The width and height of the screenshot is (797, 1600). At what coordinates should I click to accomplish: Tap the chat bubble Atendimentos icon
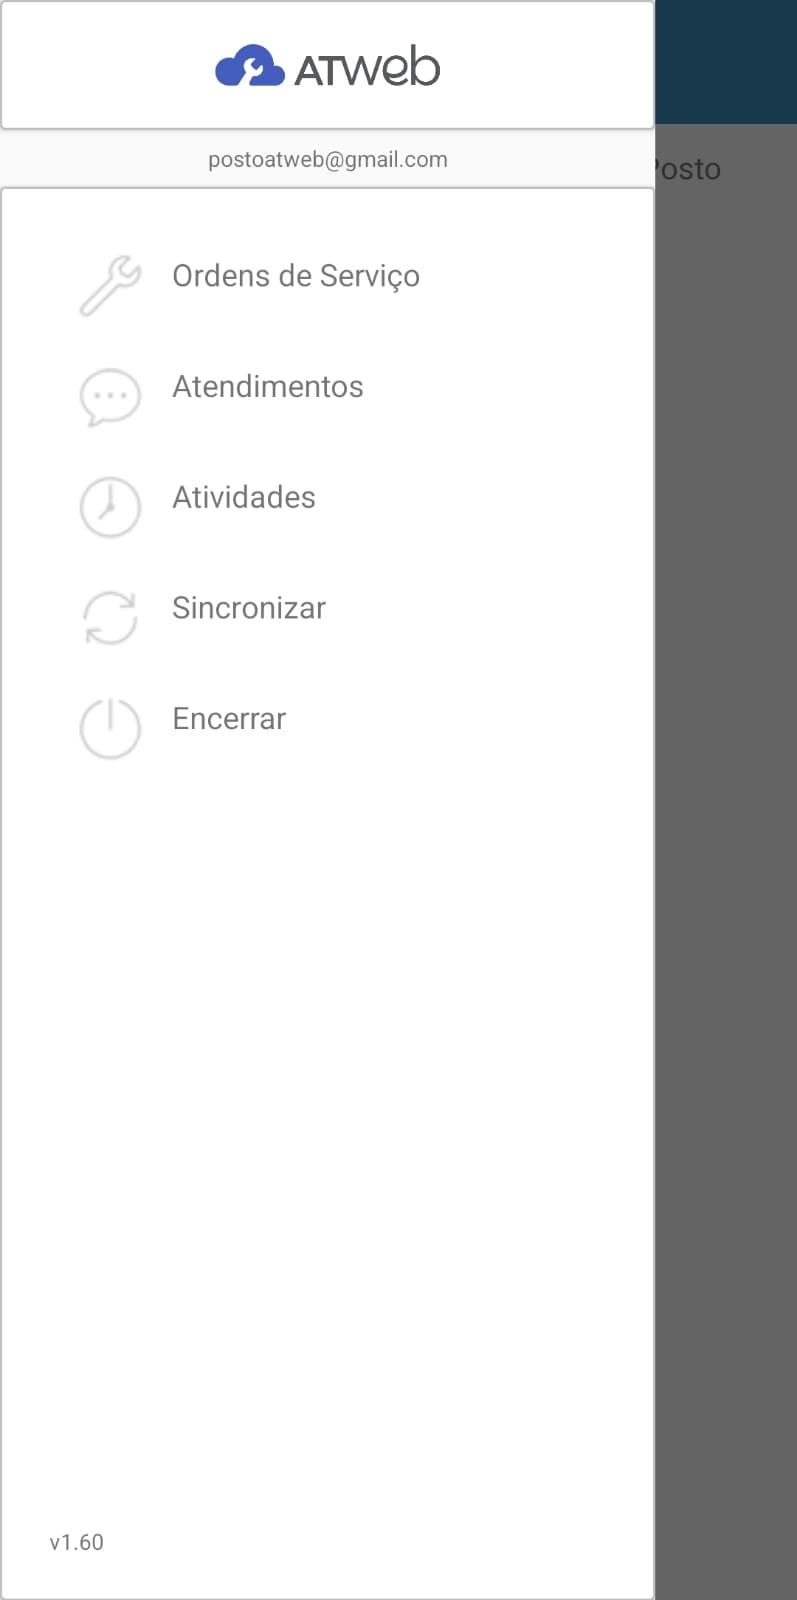[110, 396]
